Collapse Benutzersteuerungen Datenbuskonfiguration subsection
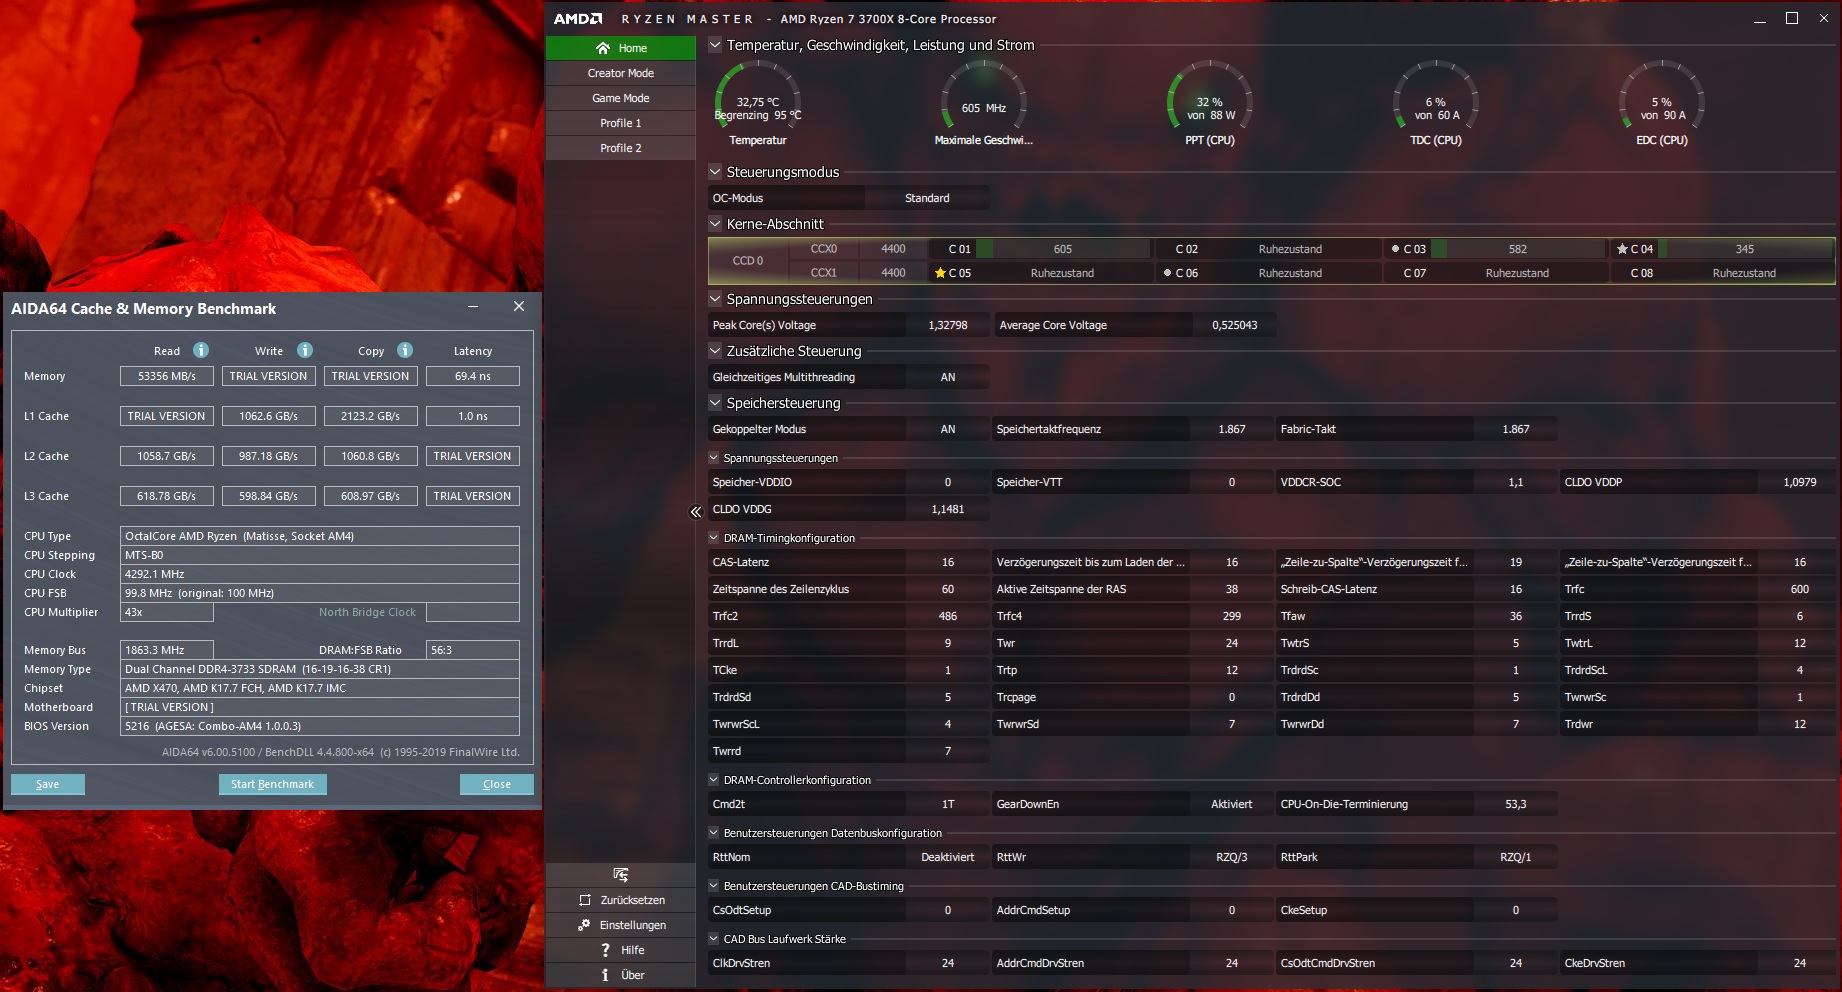Image resolution: width=1842 pixels, height=992 pixels. pos(714,833)
